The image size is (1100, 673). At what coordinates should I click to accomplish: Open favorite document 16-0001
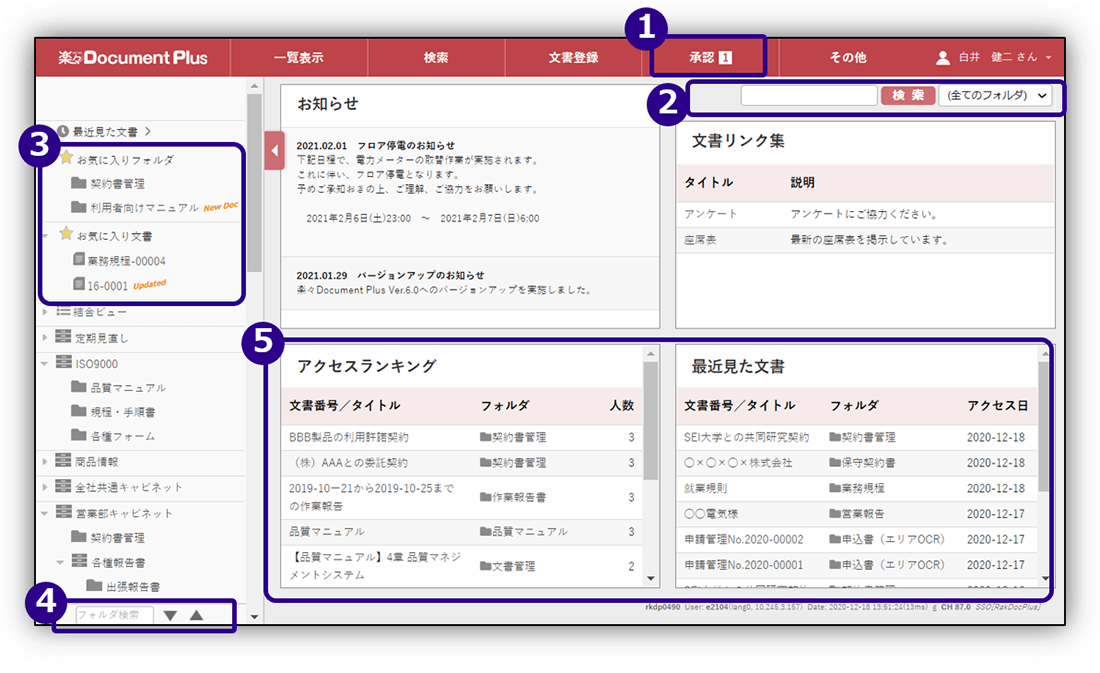(x=107, y=286)
